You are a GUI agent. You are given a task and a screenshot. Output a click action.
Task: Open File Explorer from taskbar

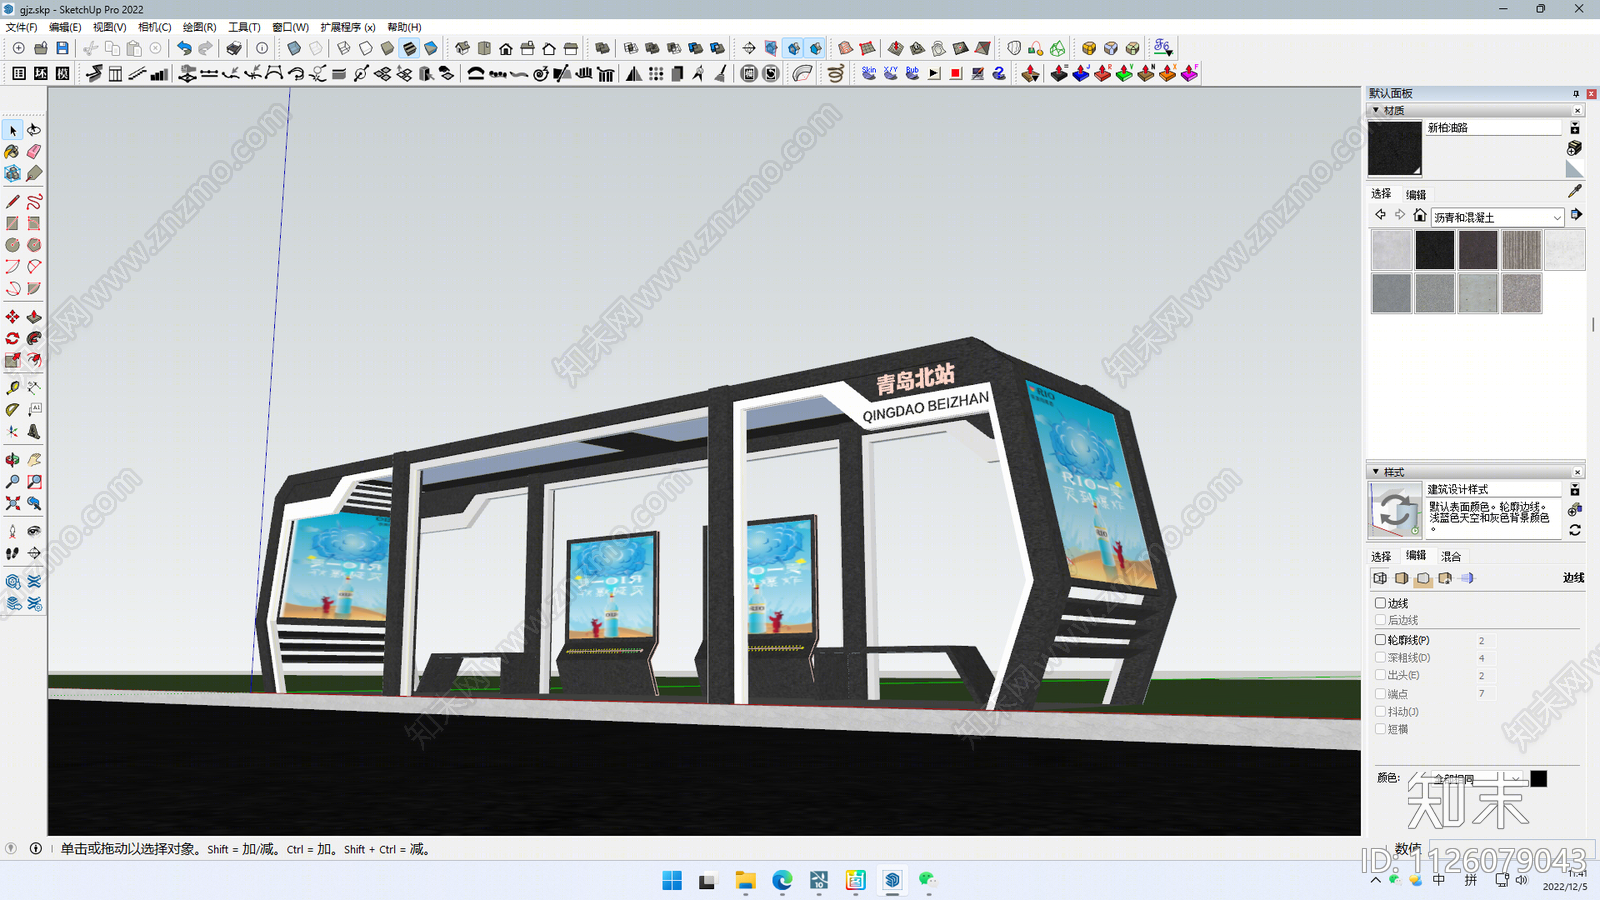745,880
